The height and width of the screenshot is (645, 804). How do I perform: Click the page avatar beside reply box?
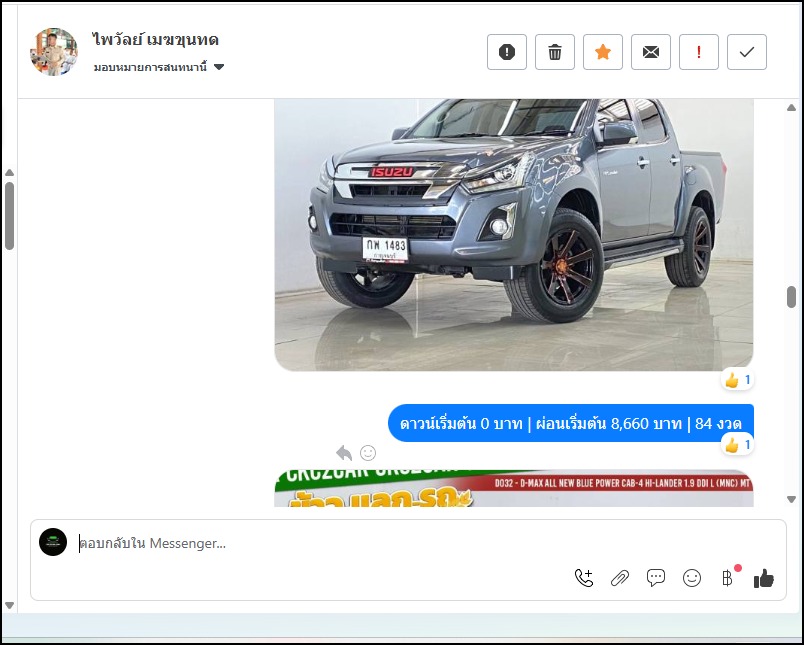53,542
